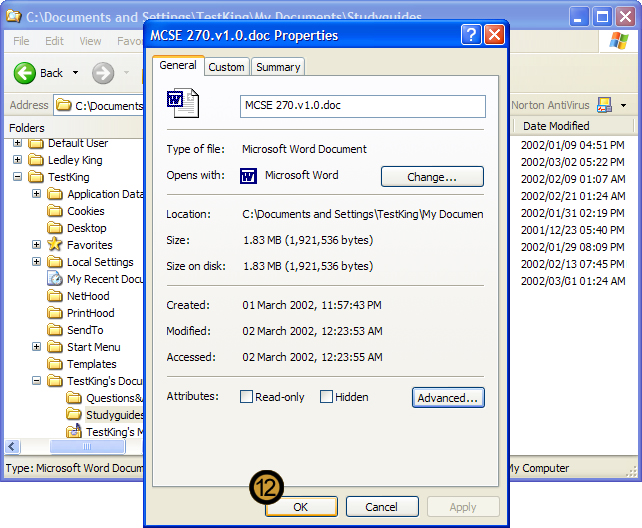Click the Favorites star folder icon
Viewport: 642px width, 528px height.
[54, 245]
